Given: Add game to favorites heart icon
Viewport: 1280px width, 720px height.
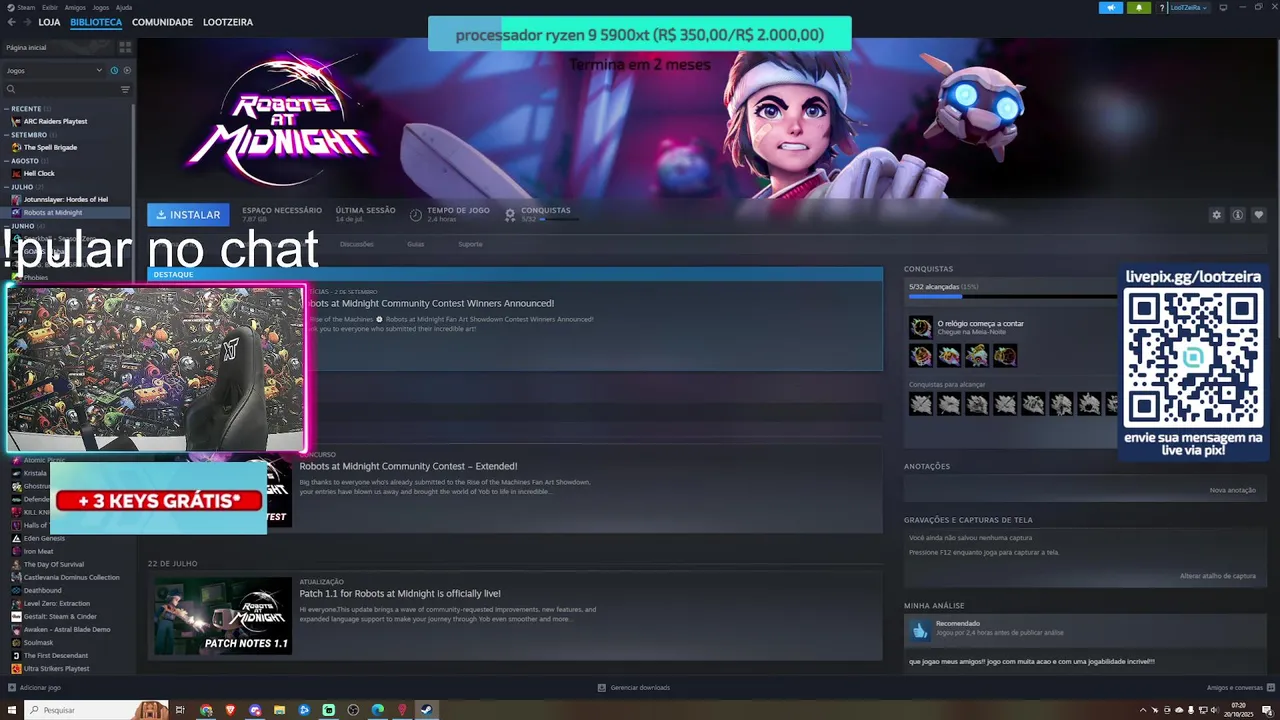Looking at the screenshot, I should click(x=1259, y=215).
